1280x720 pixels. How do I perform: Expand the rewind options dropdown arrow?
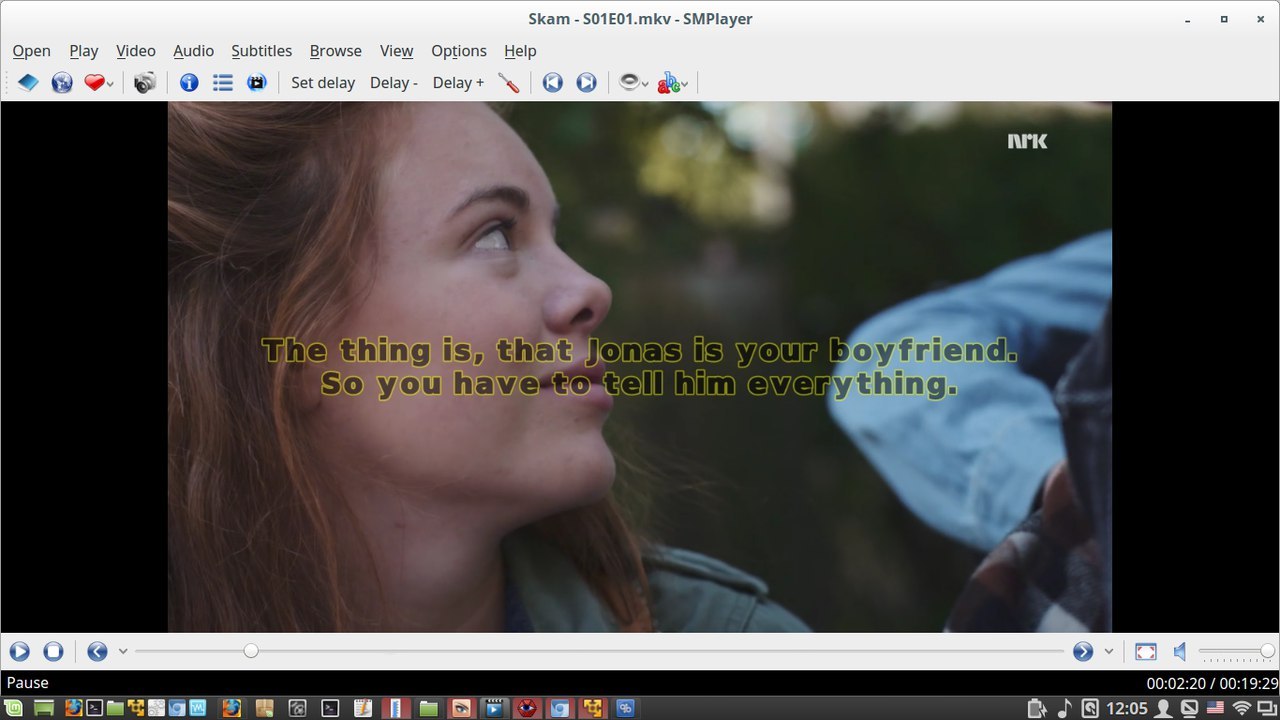pos(123,652)
